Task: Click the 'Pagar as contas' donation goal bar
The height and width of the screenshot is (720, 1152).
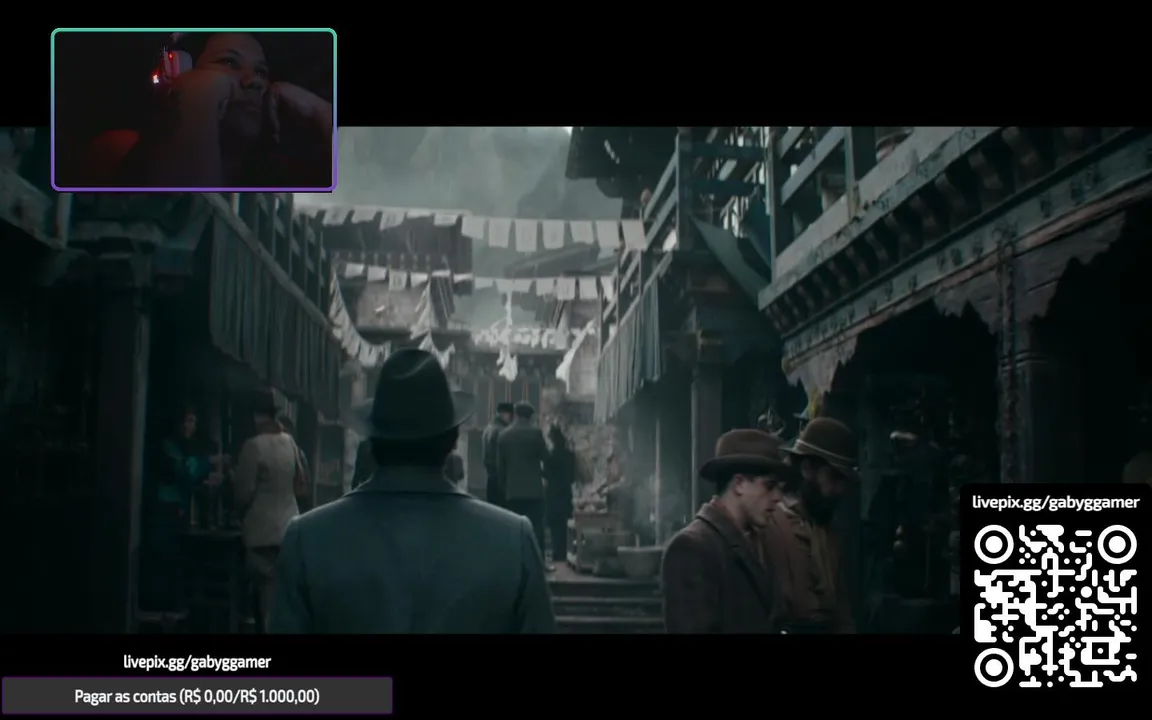Action: click(197, 696)
